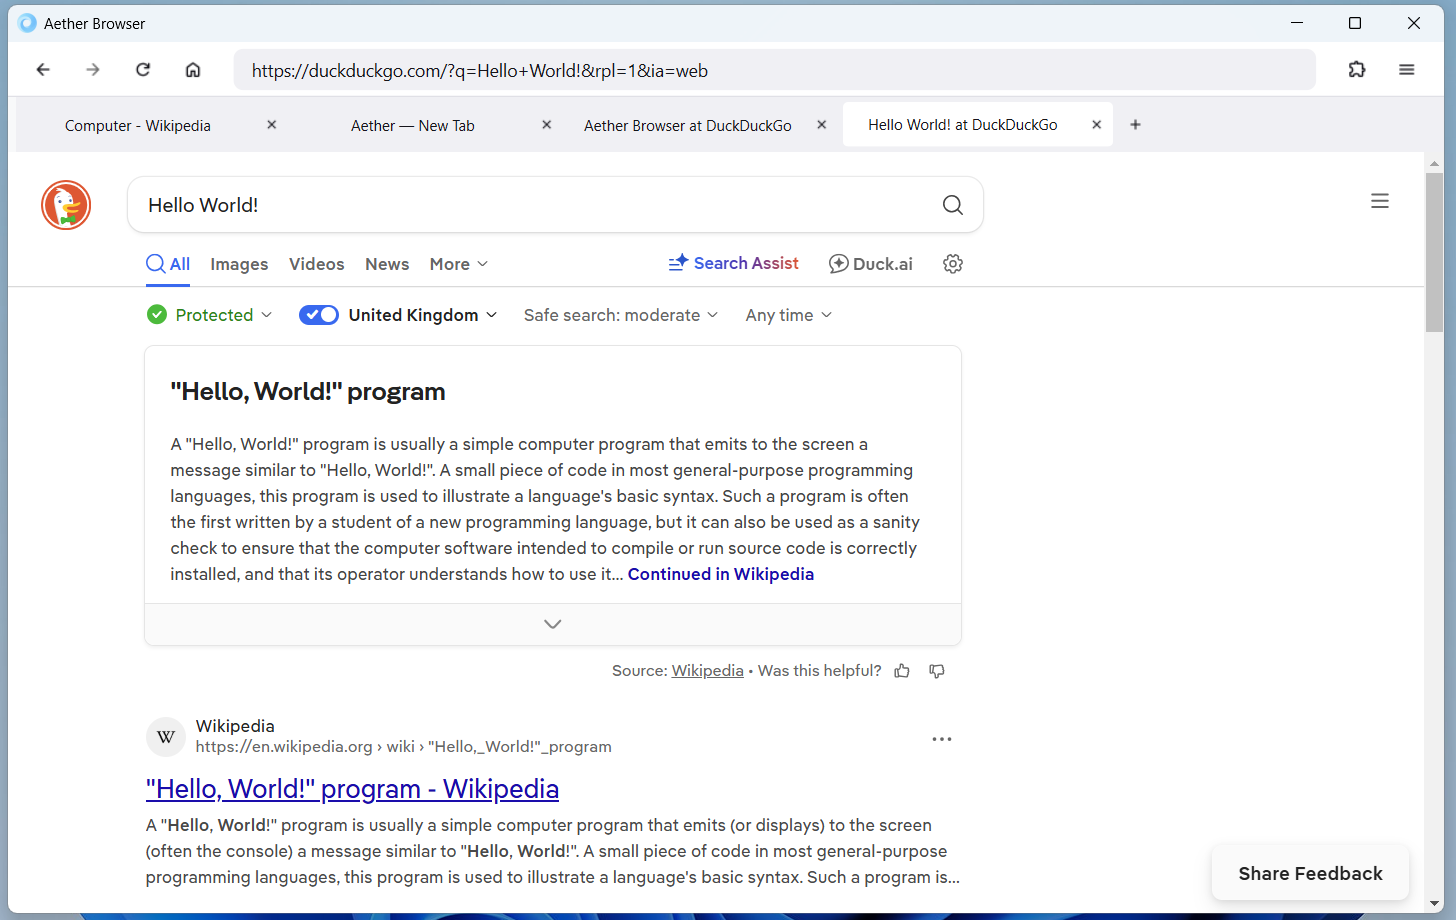
Task: Close the Computer - Wikipedia tab
Action: point(272,125)
